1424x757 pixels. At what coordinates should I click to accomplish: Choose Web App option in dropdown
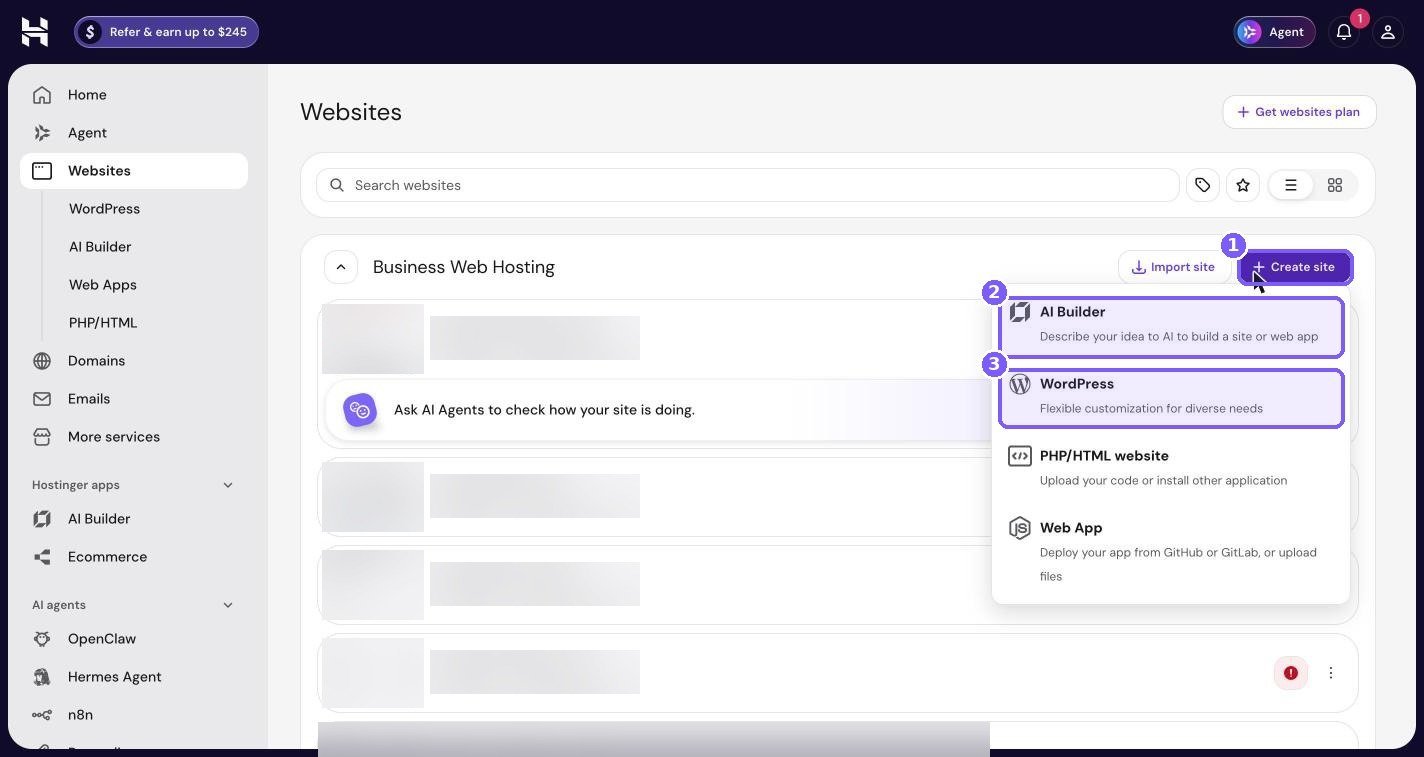coord(1171,551)
